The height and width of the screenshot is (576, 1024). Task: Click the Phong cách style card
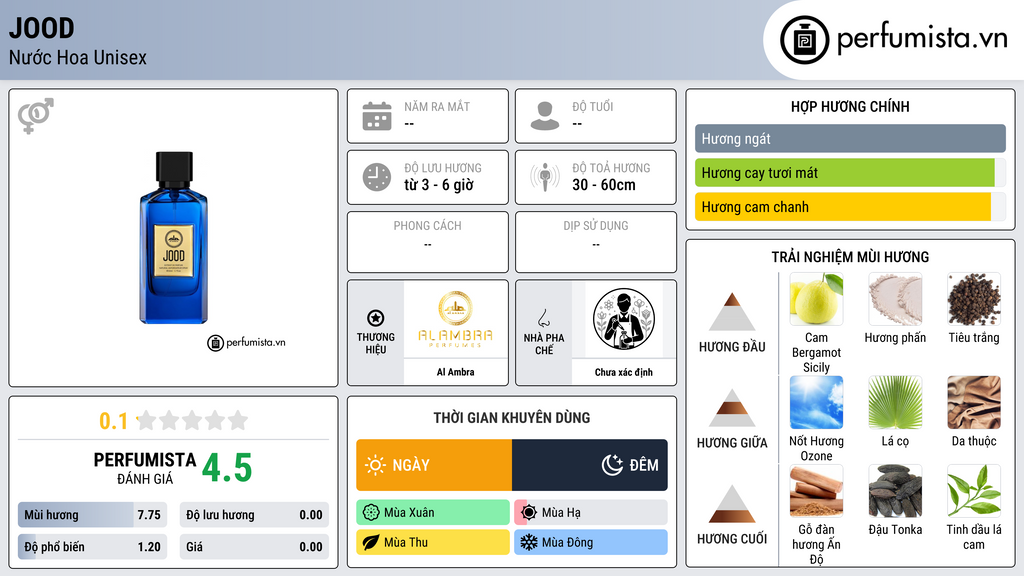(428, 242)
